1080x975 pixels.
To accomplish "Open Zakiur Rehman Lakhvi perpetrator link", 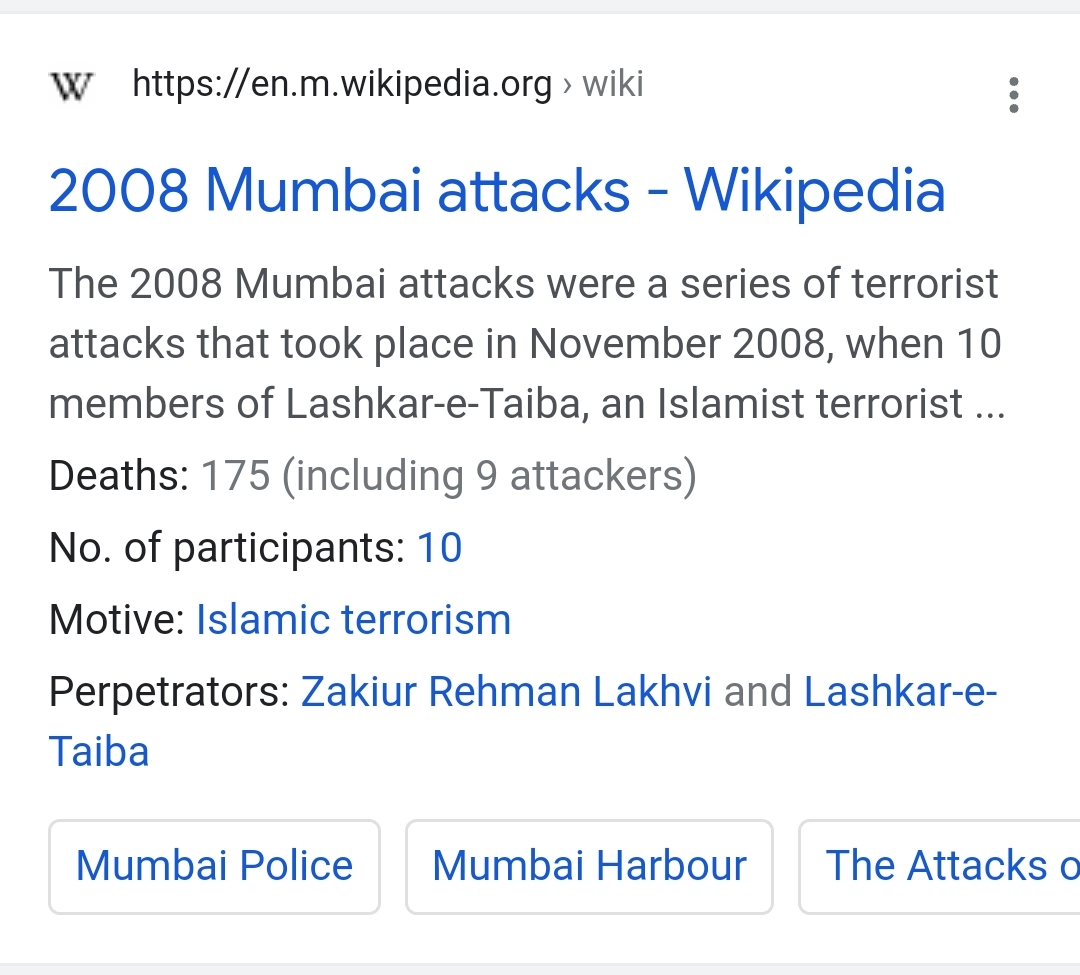I will (x=506, y=691).
